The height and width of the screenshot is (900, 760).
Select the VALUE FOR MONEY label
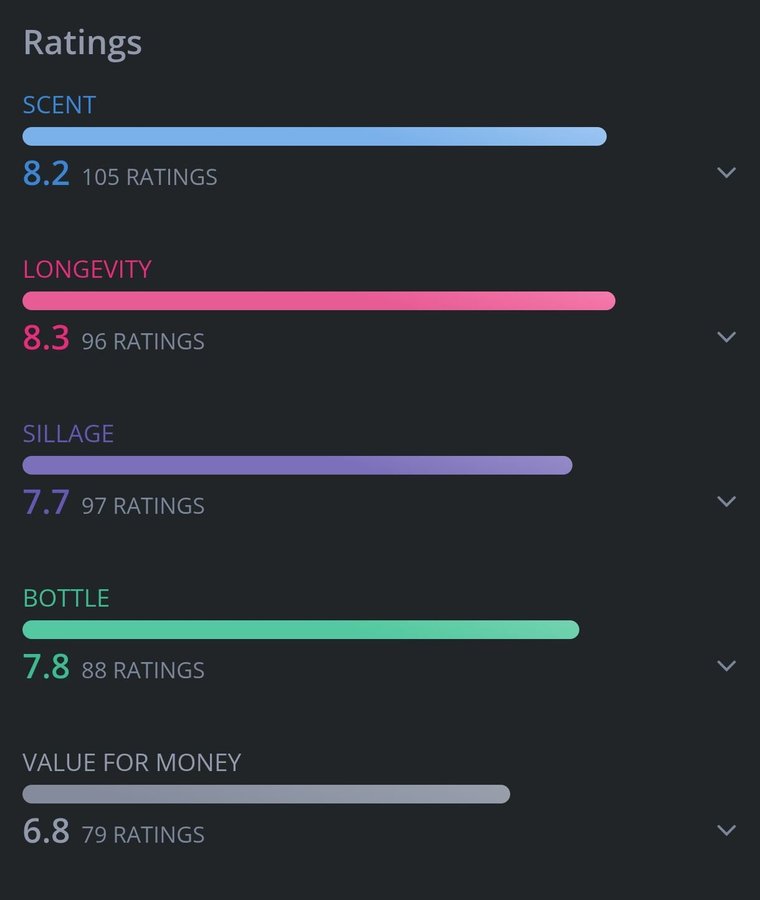tap(132, 763)
